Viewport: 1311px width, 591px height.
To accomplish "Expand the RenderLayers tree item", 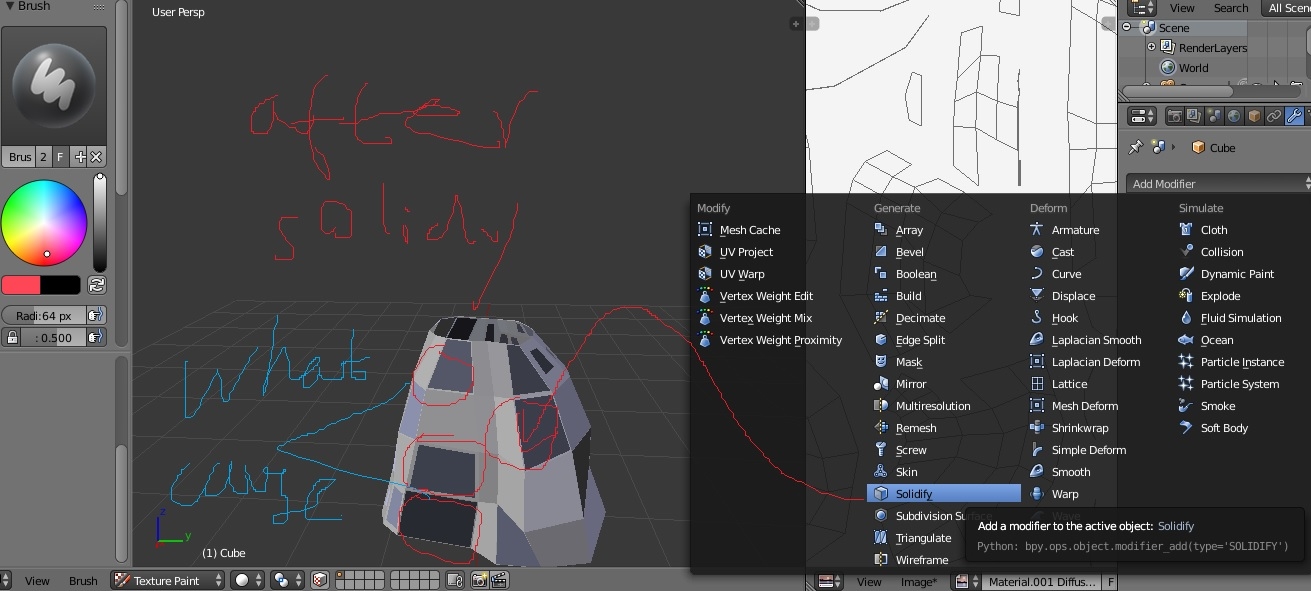I will pyautogui.click(x=1151, y=47).
